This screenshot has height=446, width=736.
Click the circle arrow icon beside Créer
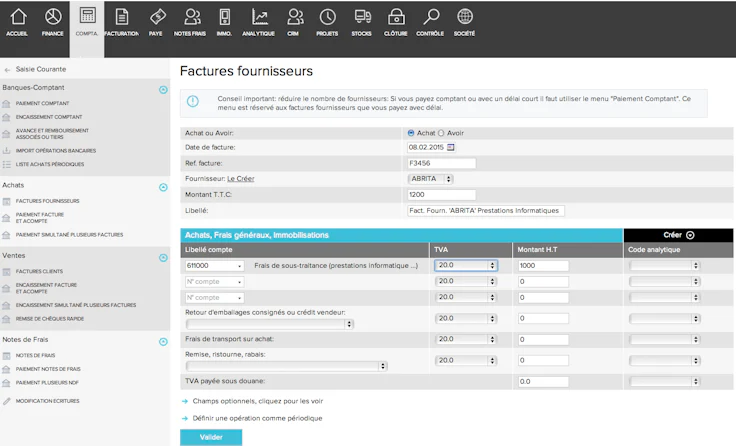coord(690,235)
